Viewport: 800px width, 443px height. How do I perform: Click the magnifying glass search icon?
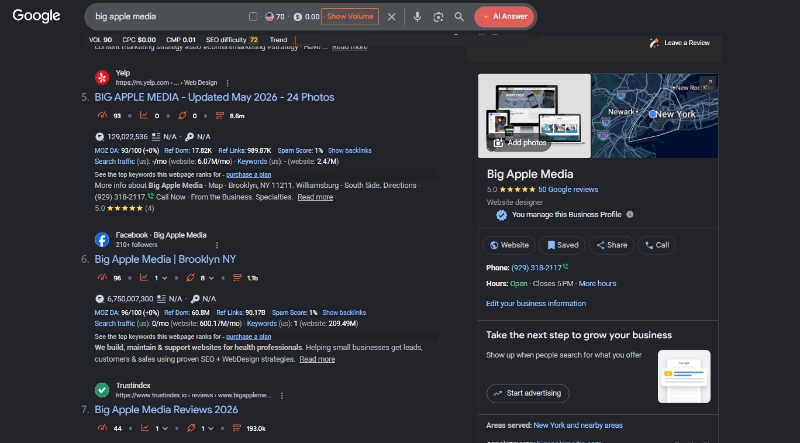[459, 17]
